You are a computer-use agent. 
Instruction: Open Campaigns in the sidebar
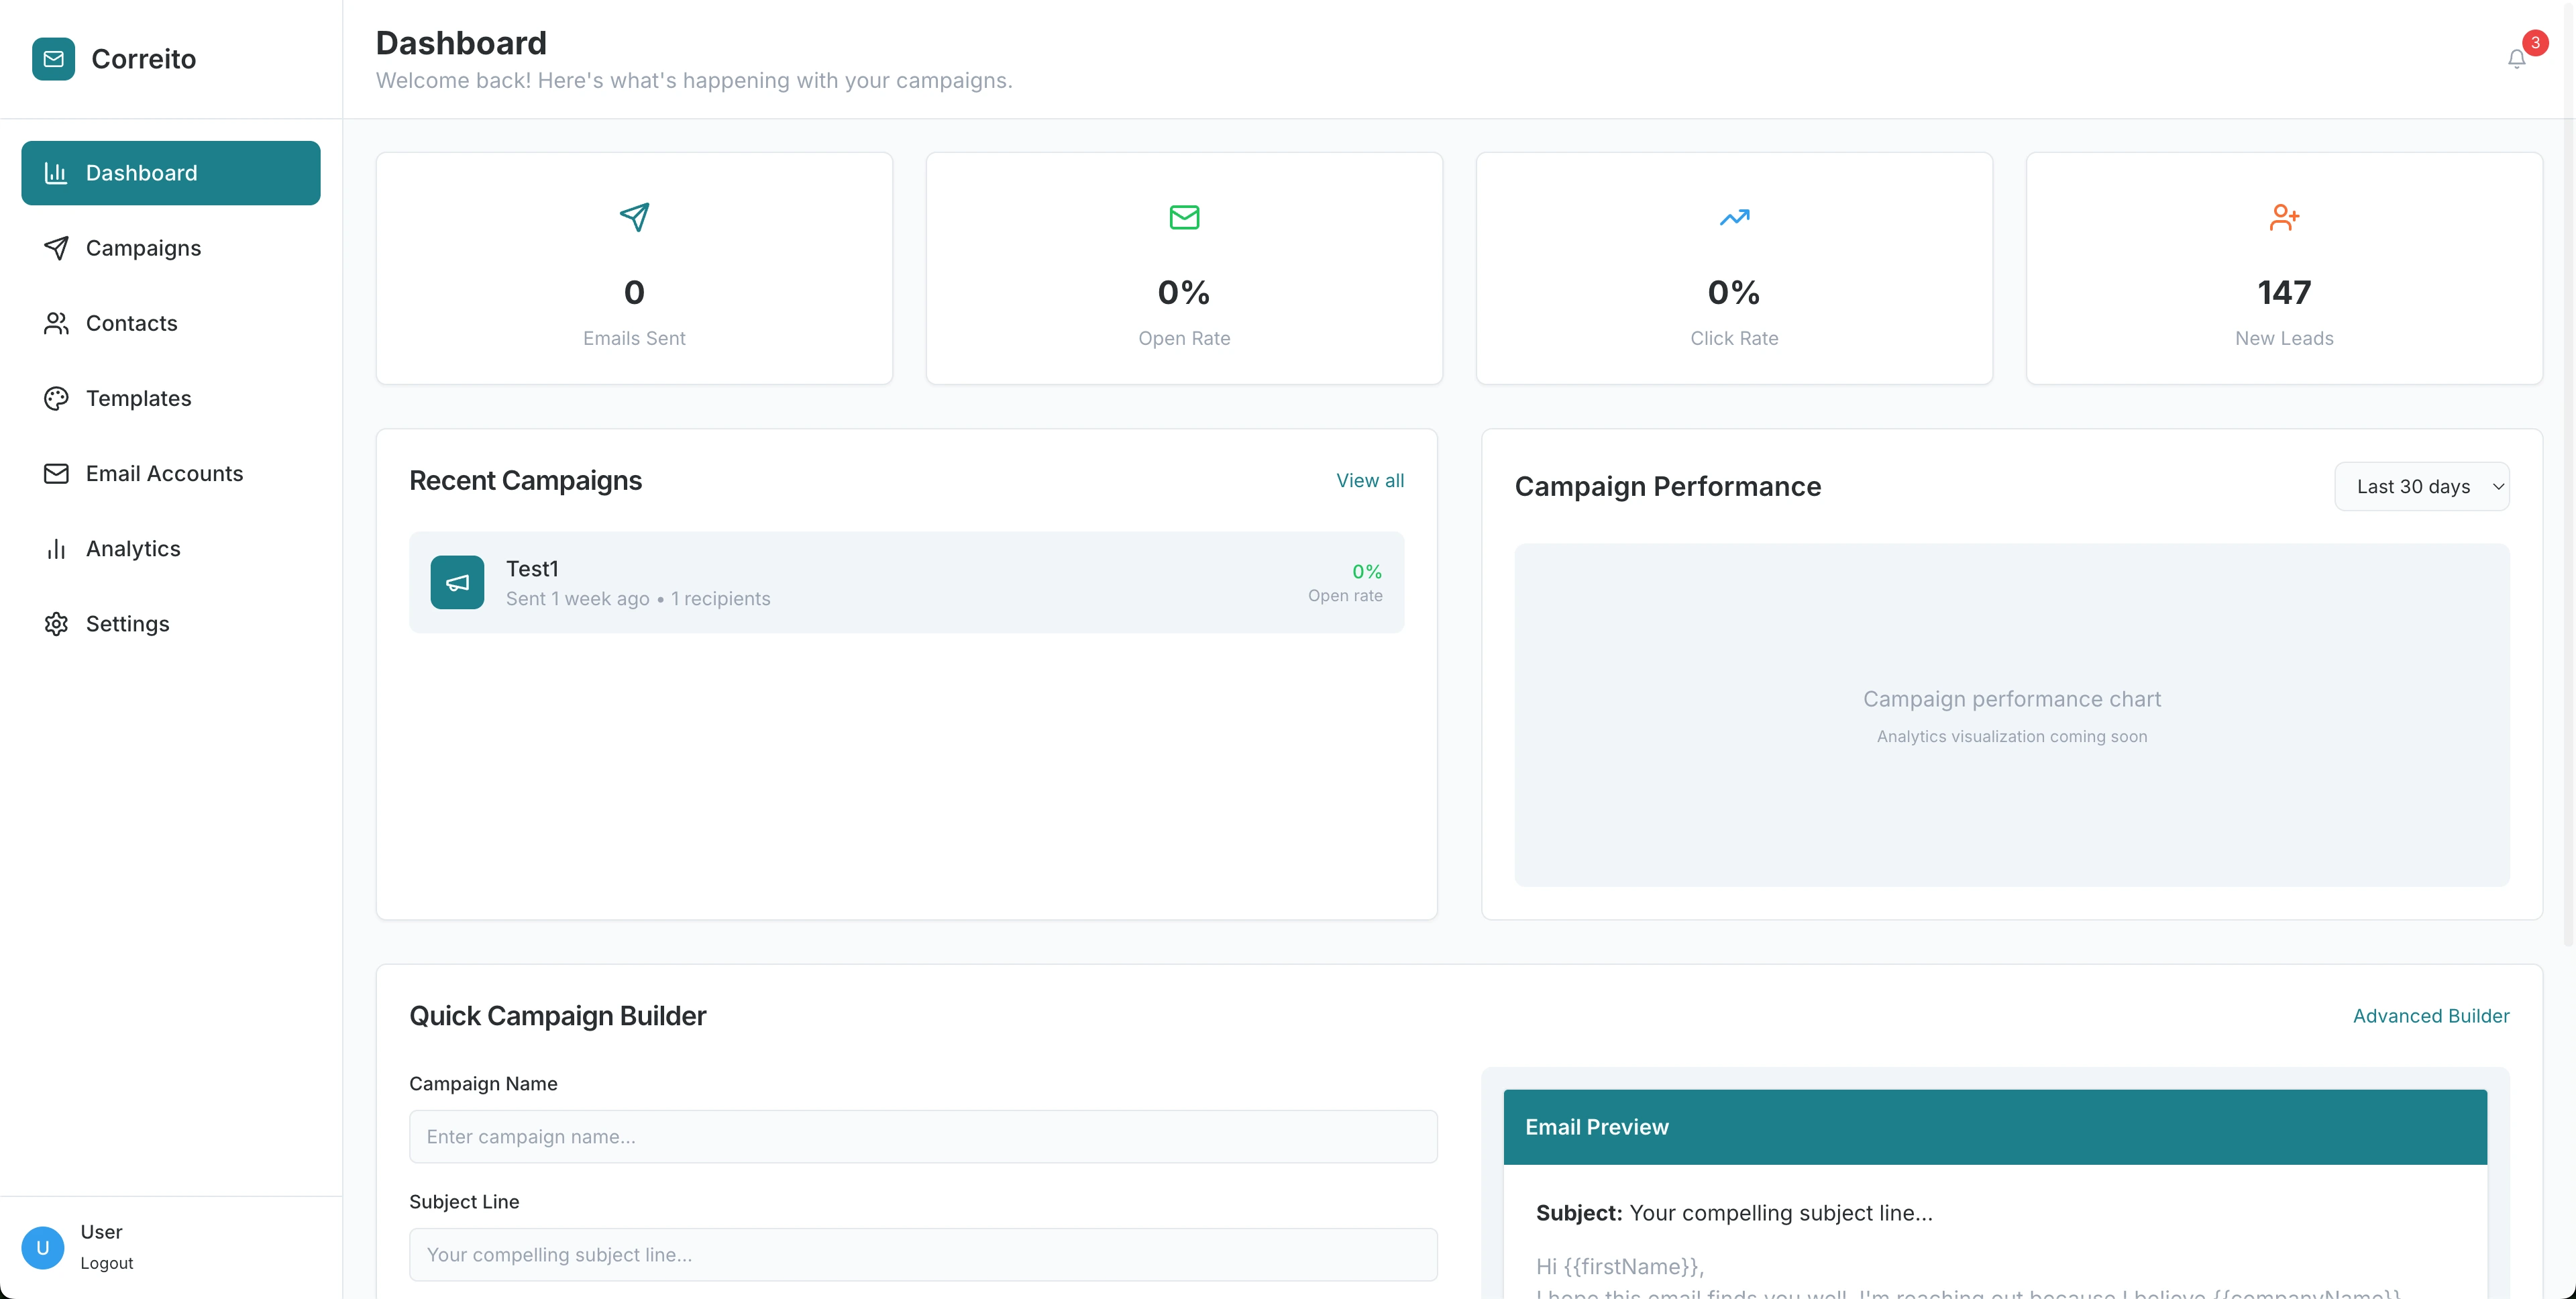click(x=143, y=248)
